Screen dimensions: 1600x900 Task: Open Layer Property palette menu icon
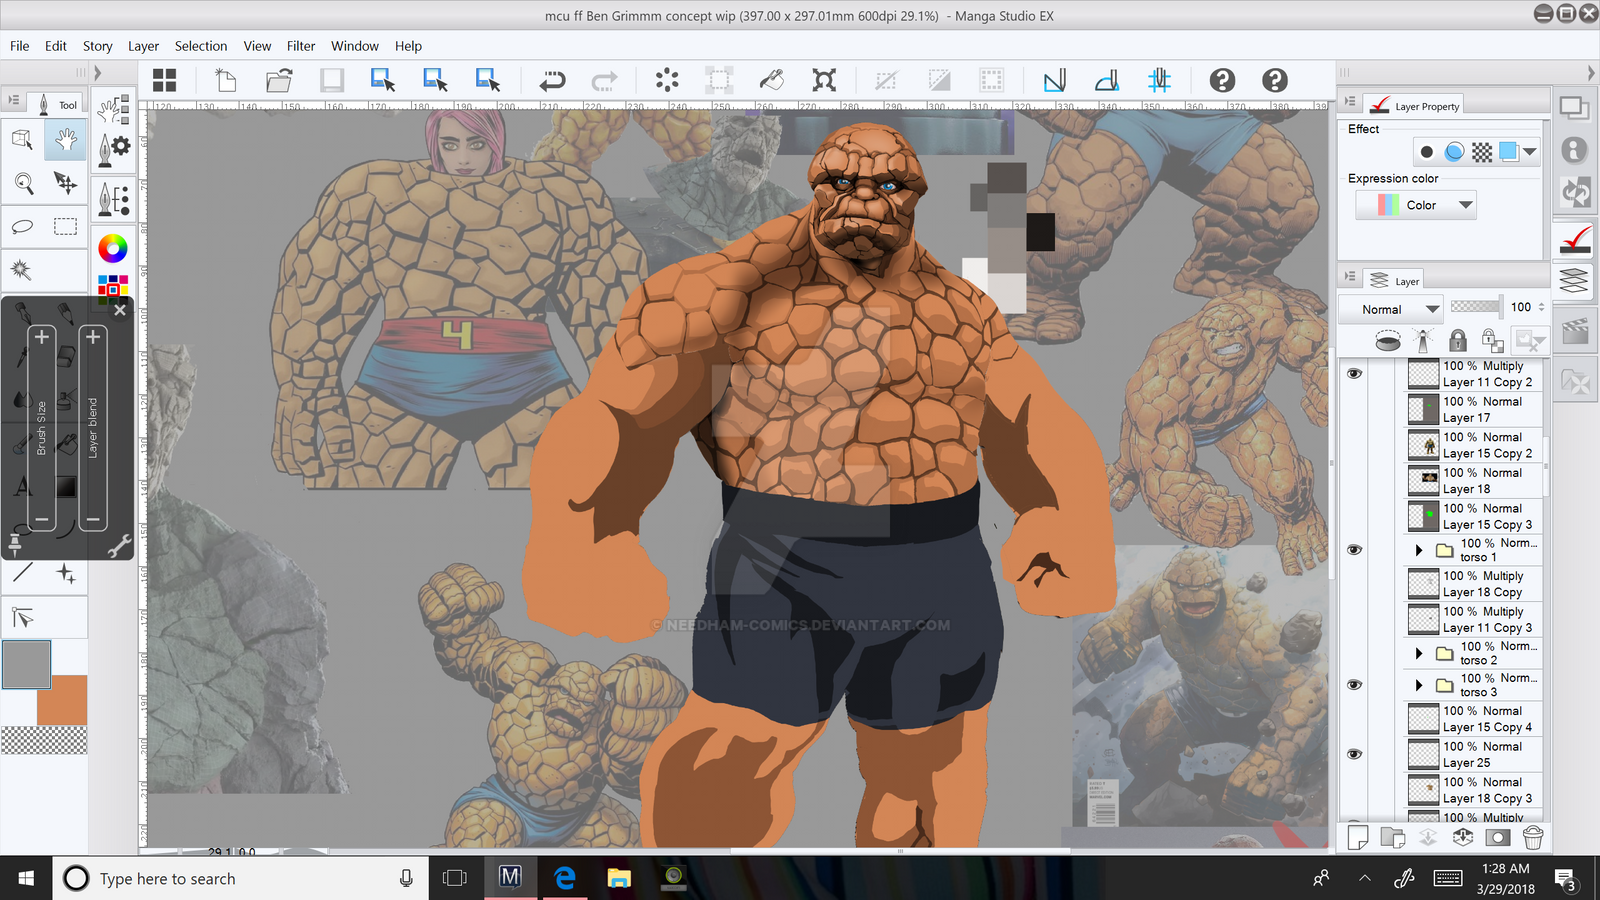pos(1350,102)
